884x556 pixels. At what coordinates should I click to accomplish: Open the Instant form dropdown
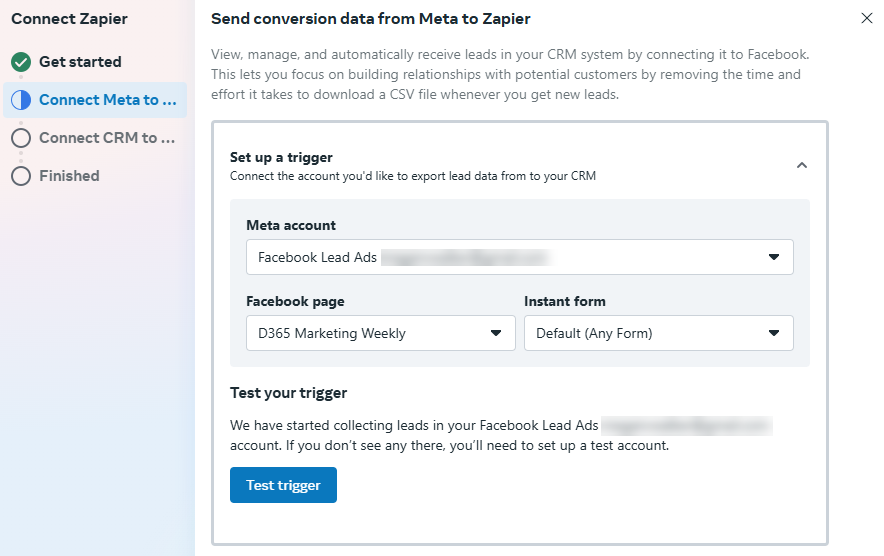tap(658, 333)
